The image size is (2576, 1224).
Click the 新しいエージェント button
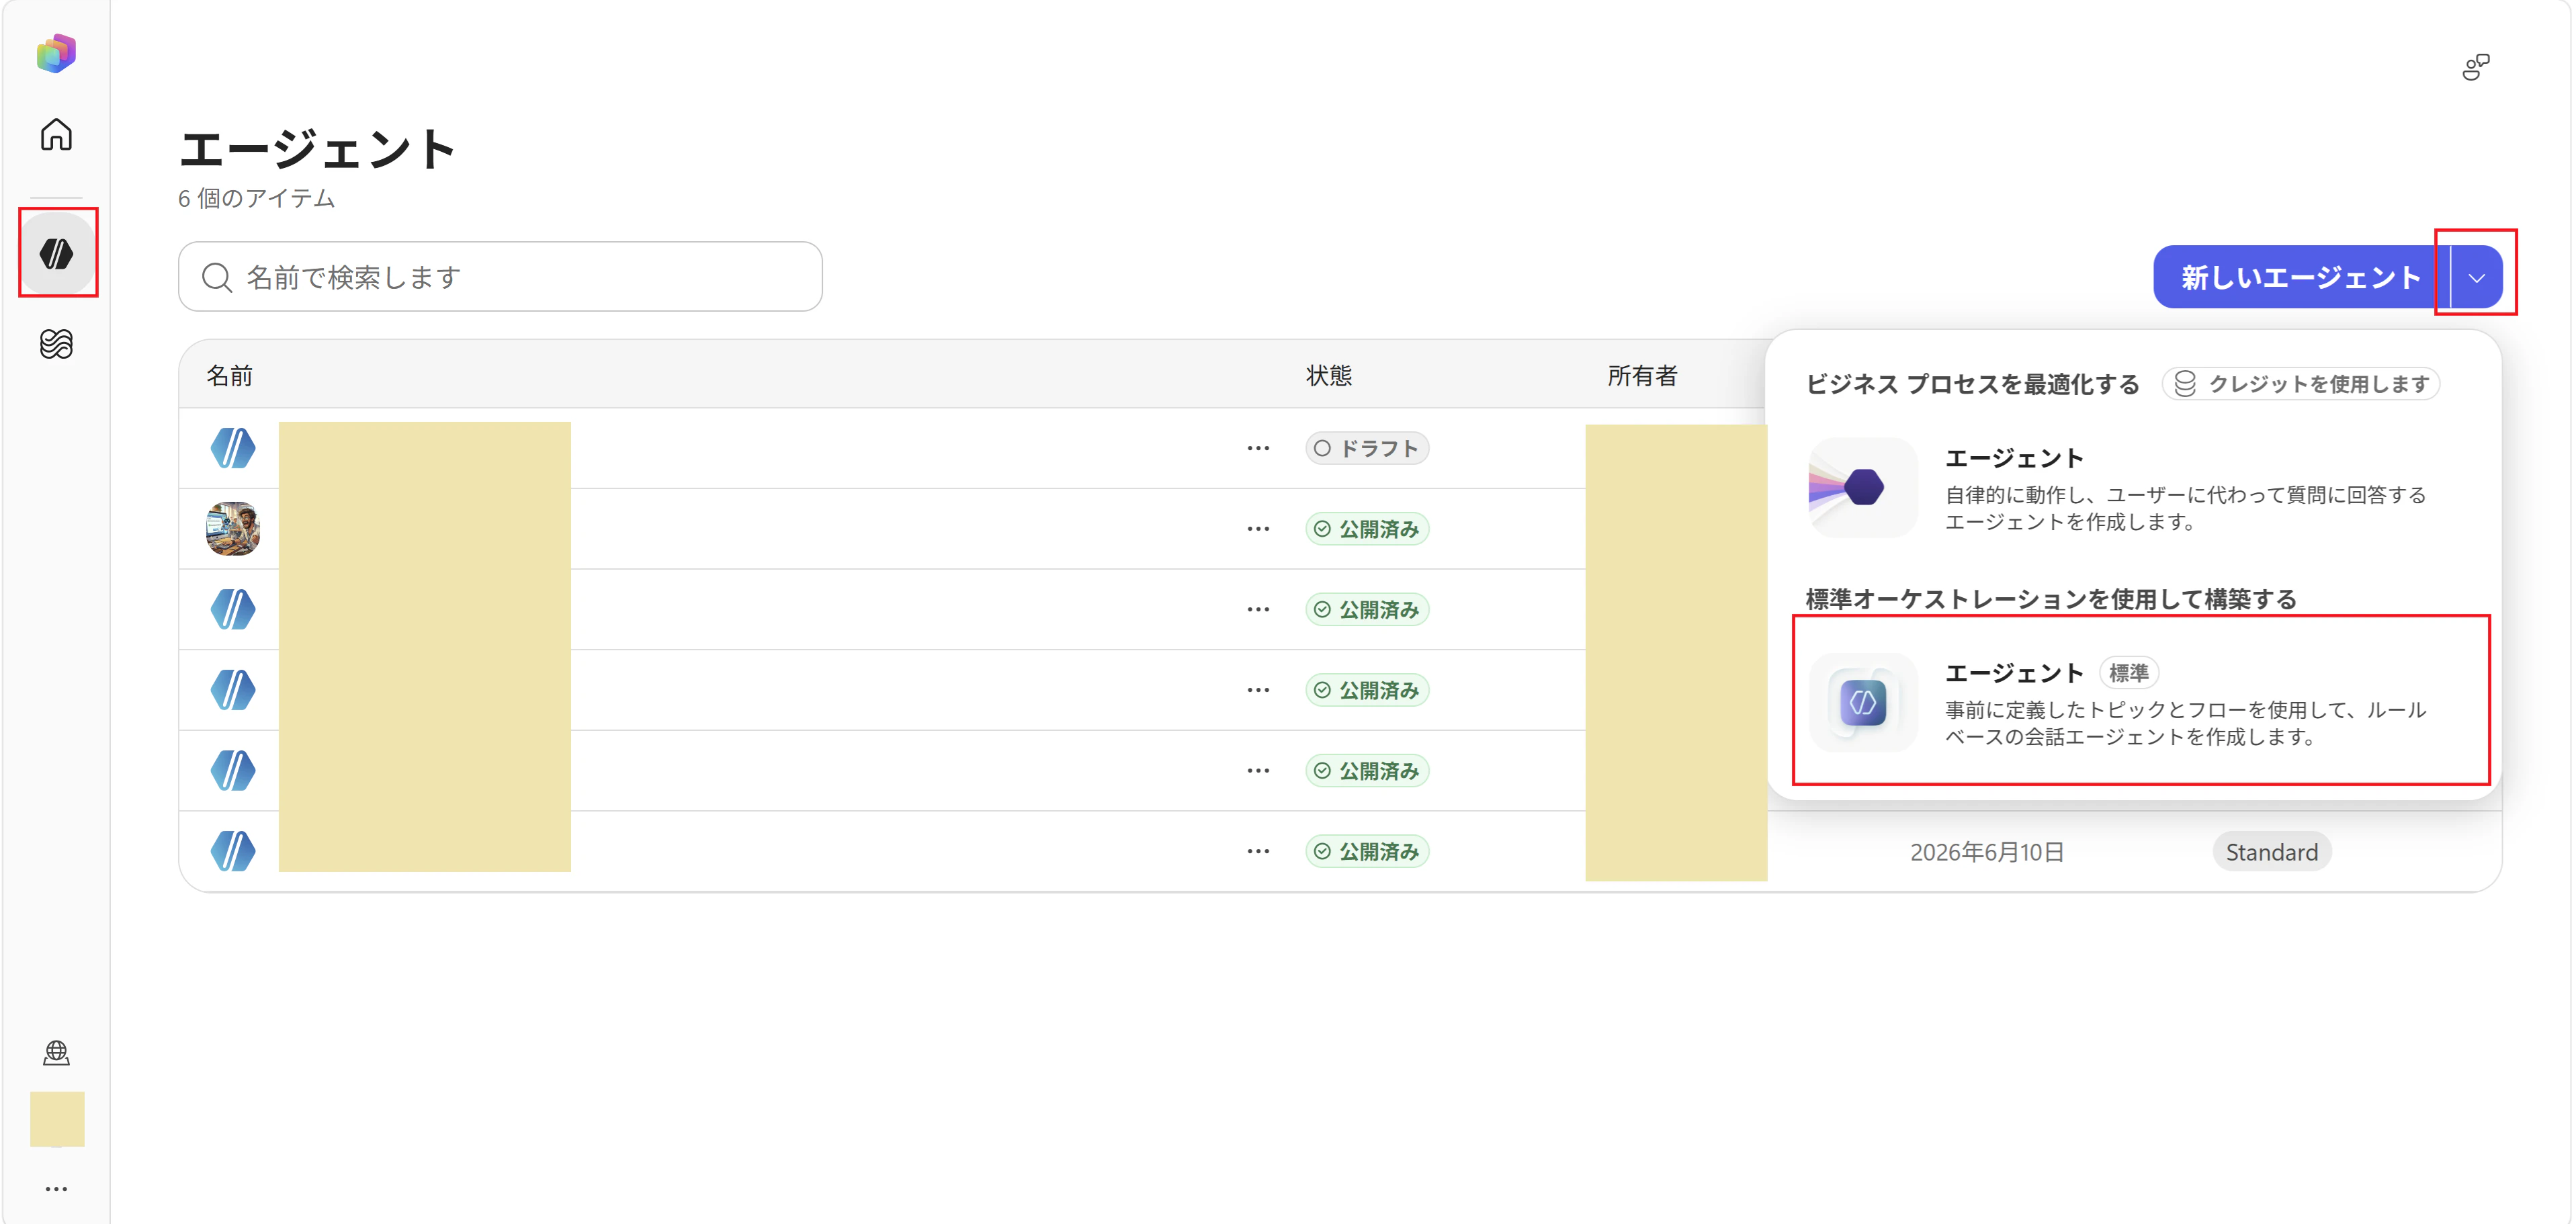click(x=2301, y=277)
